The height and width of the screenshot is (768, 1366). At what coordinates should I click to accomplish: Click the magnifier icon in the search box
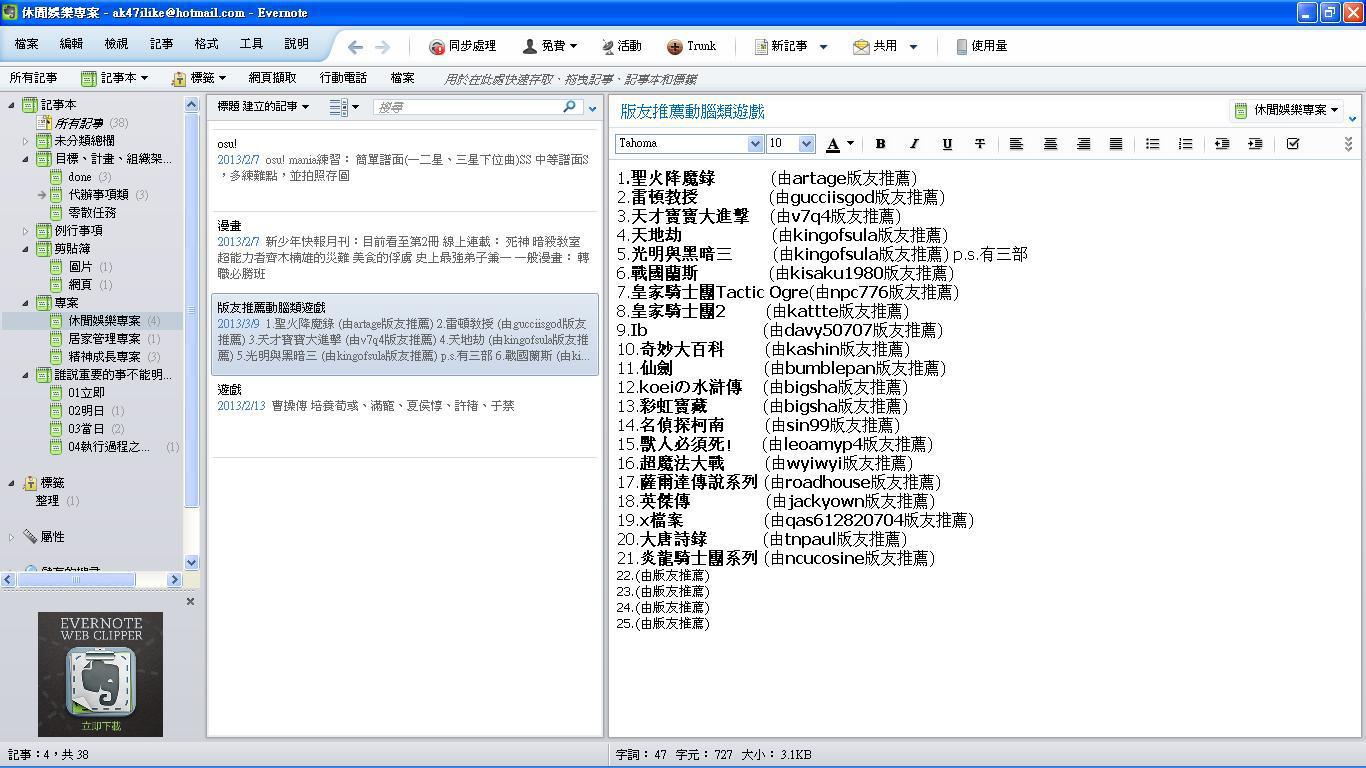(x=570, y=107)
